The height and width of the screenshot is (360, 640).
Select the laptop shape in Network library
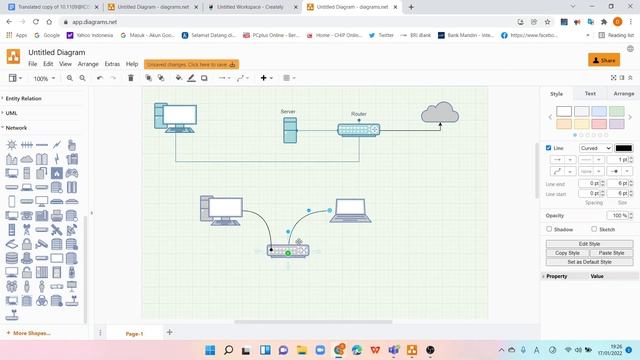tap(27, 187)
